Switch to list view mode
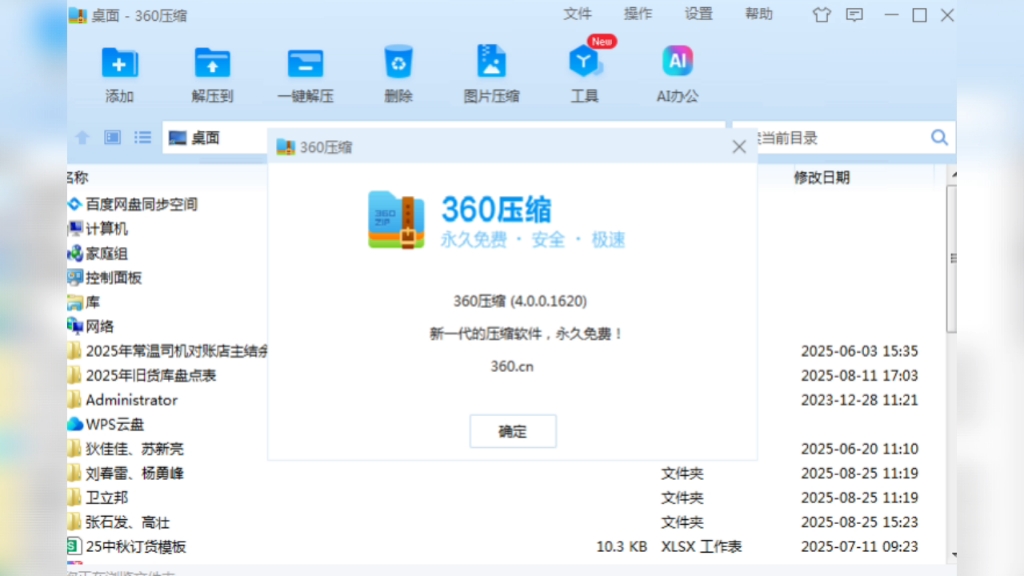The image size is (1024, 576). point(142,137)
